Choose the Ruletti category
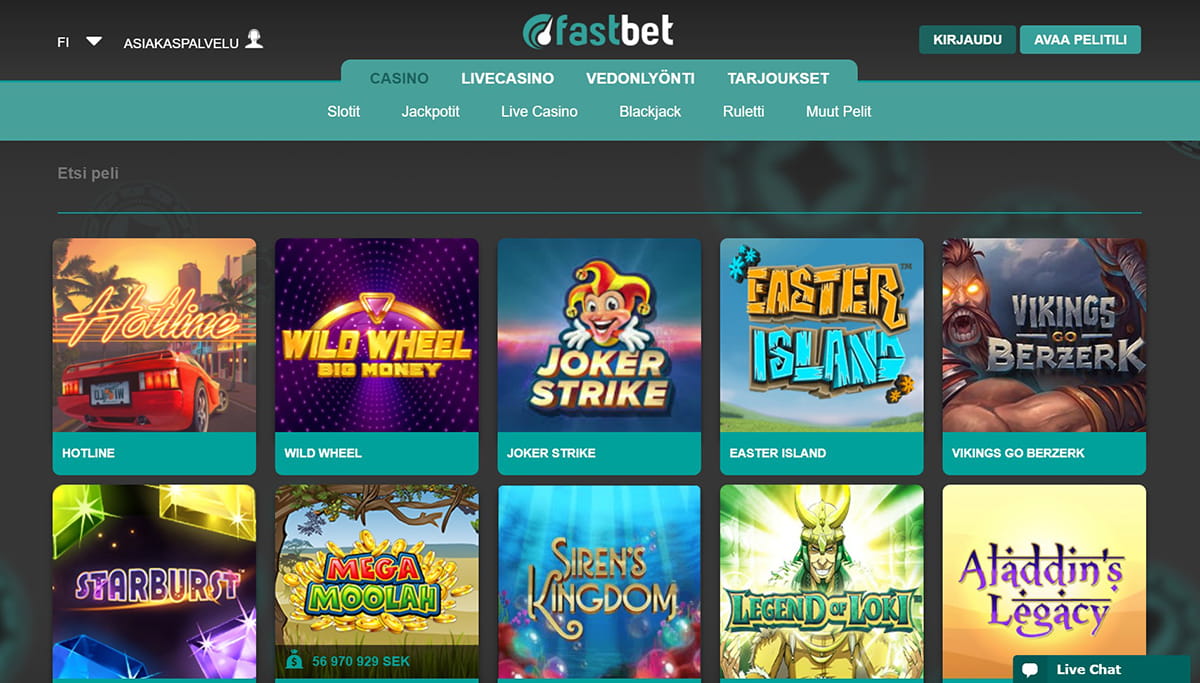Image resolution: width=1200 pixels, height=683 pixels. coord(743,111)
